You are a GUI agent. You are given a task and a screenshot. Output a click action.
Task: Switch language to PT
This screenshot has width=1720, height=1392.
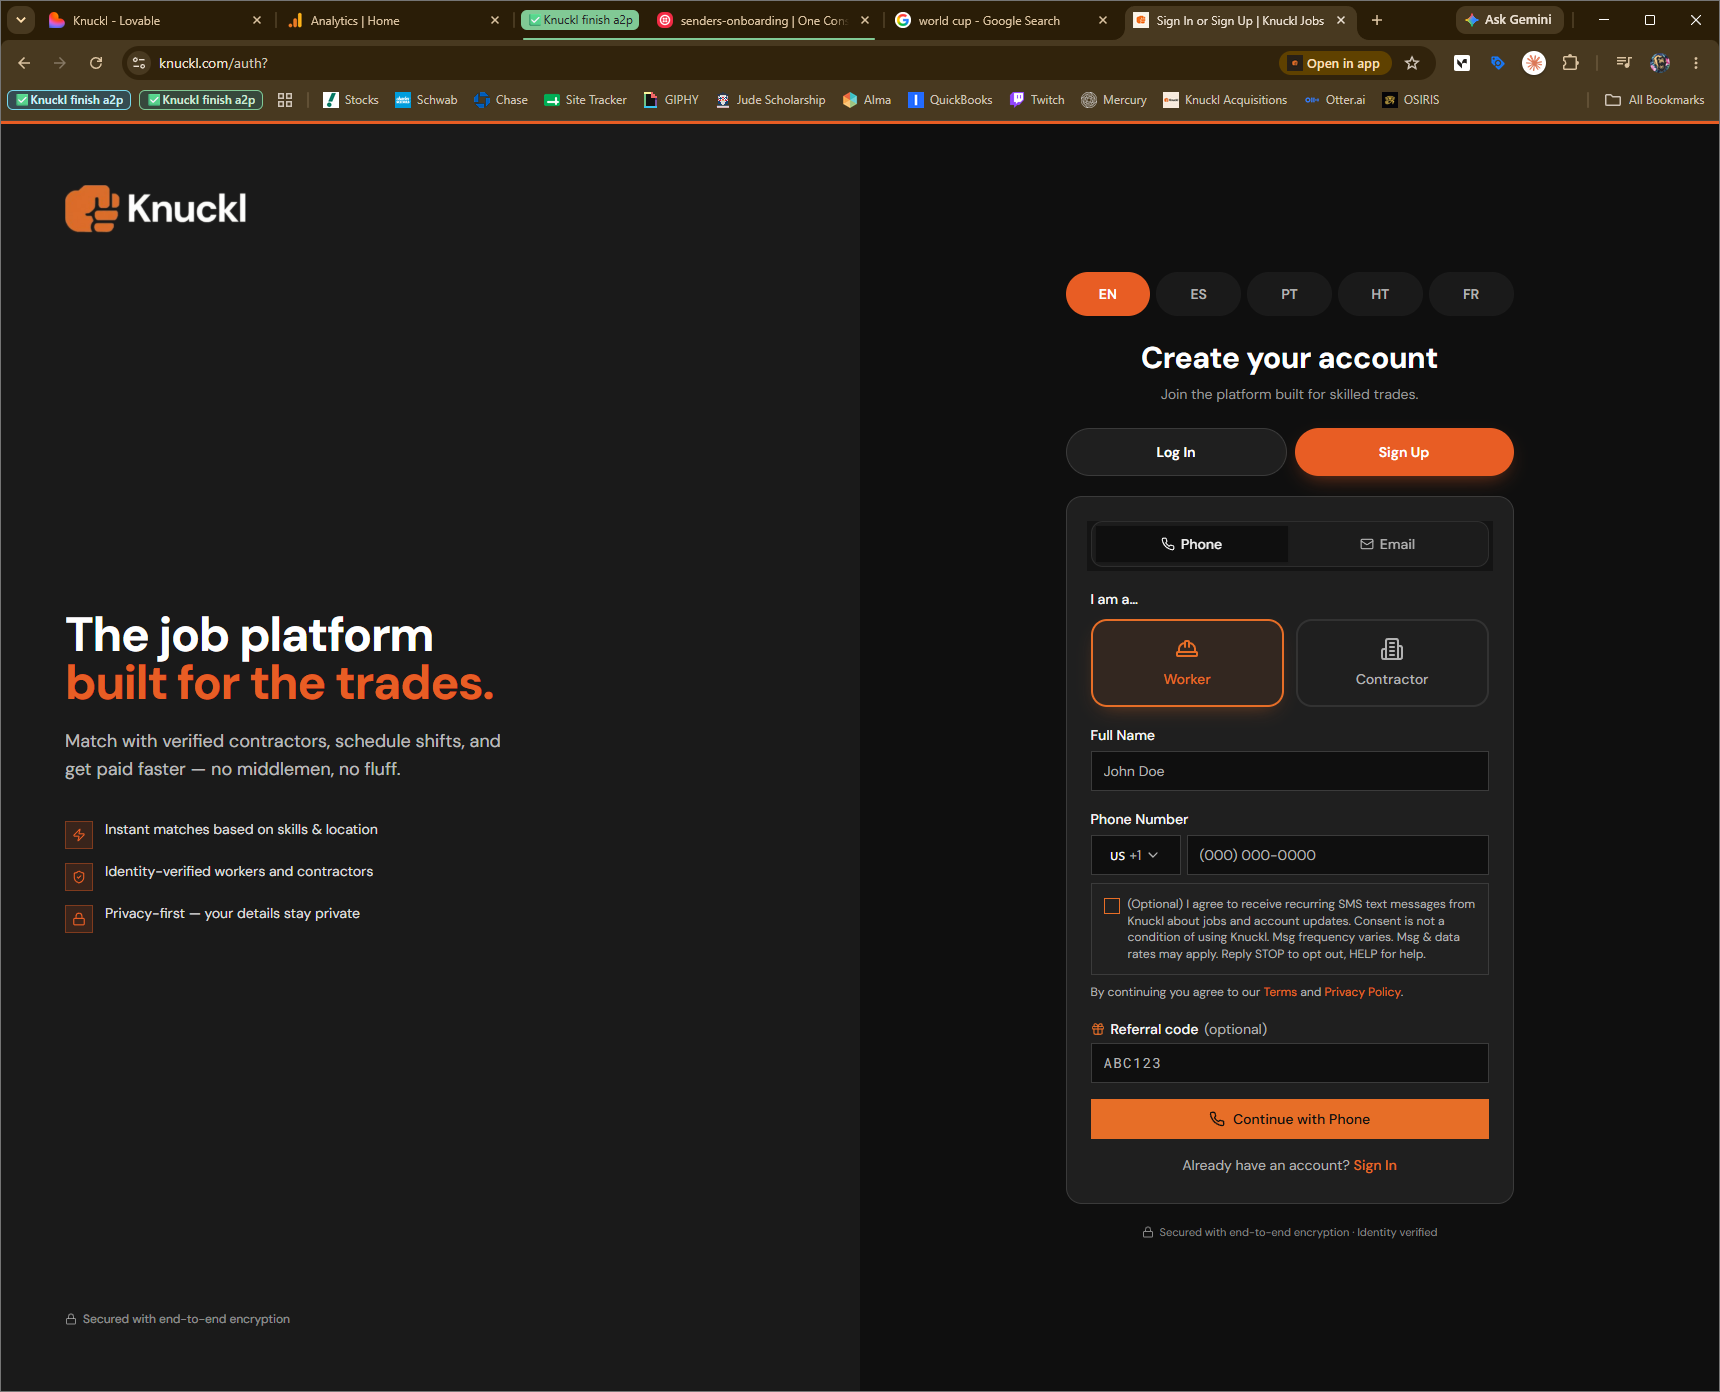pos(1289,294)
